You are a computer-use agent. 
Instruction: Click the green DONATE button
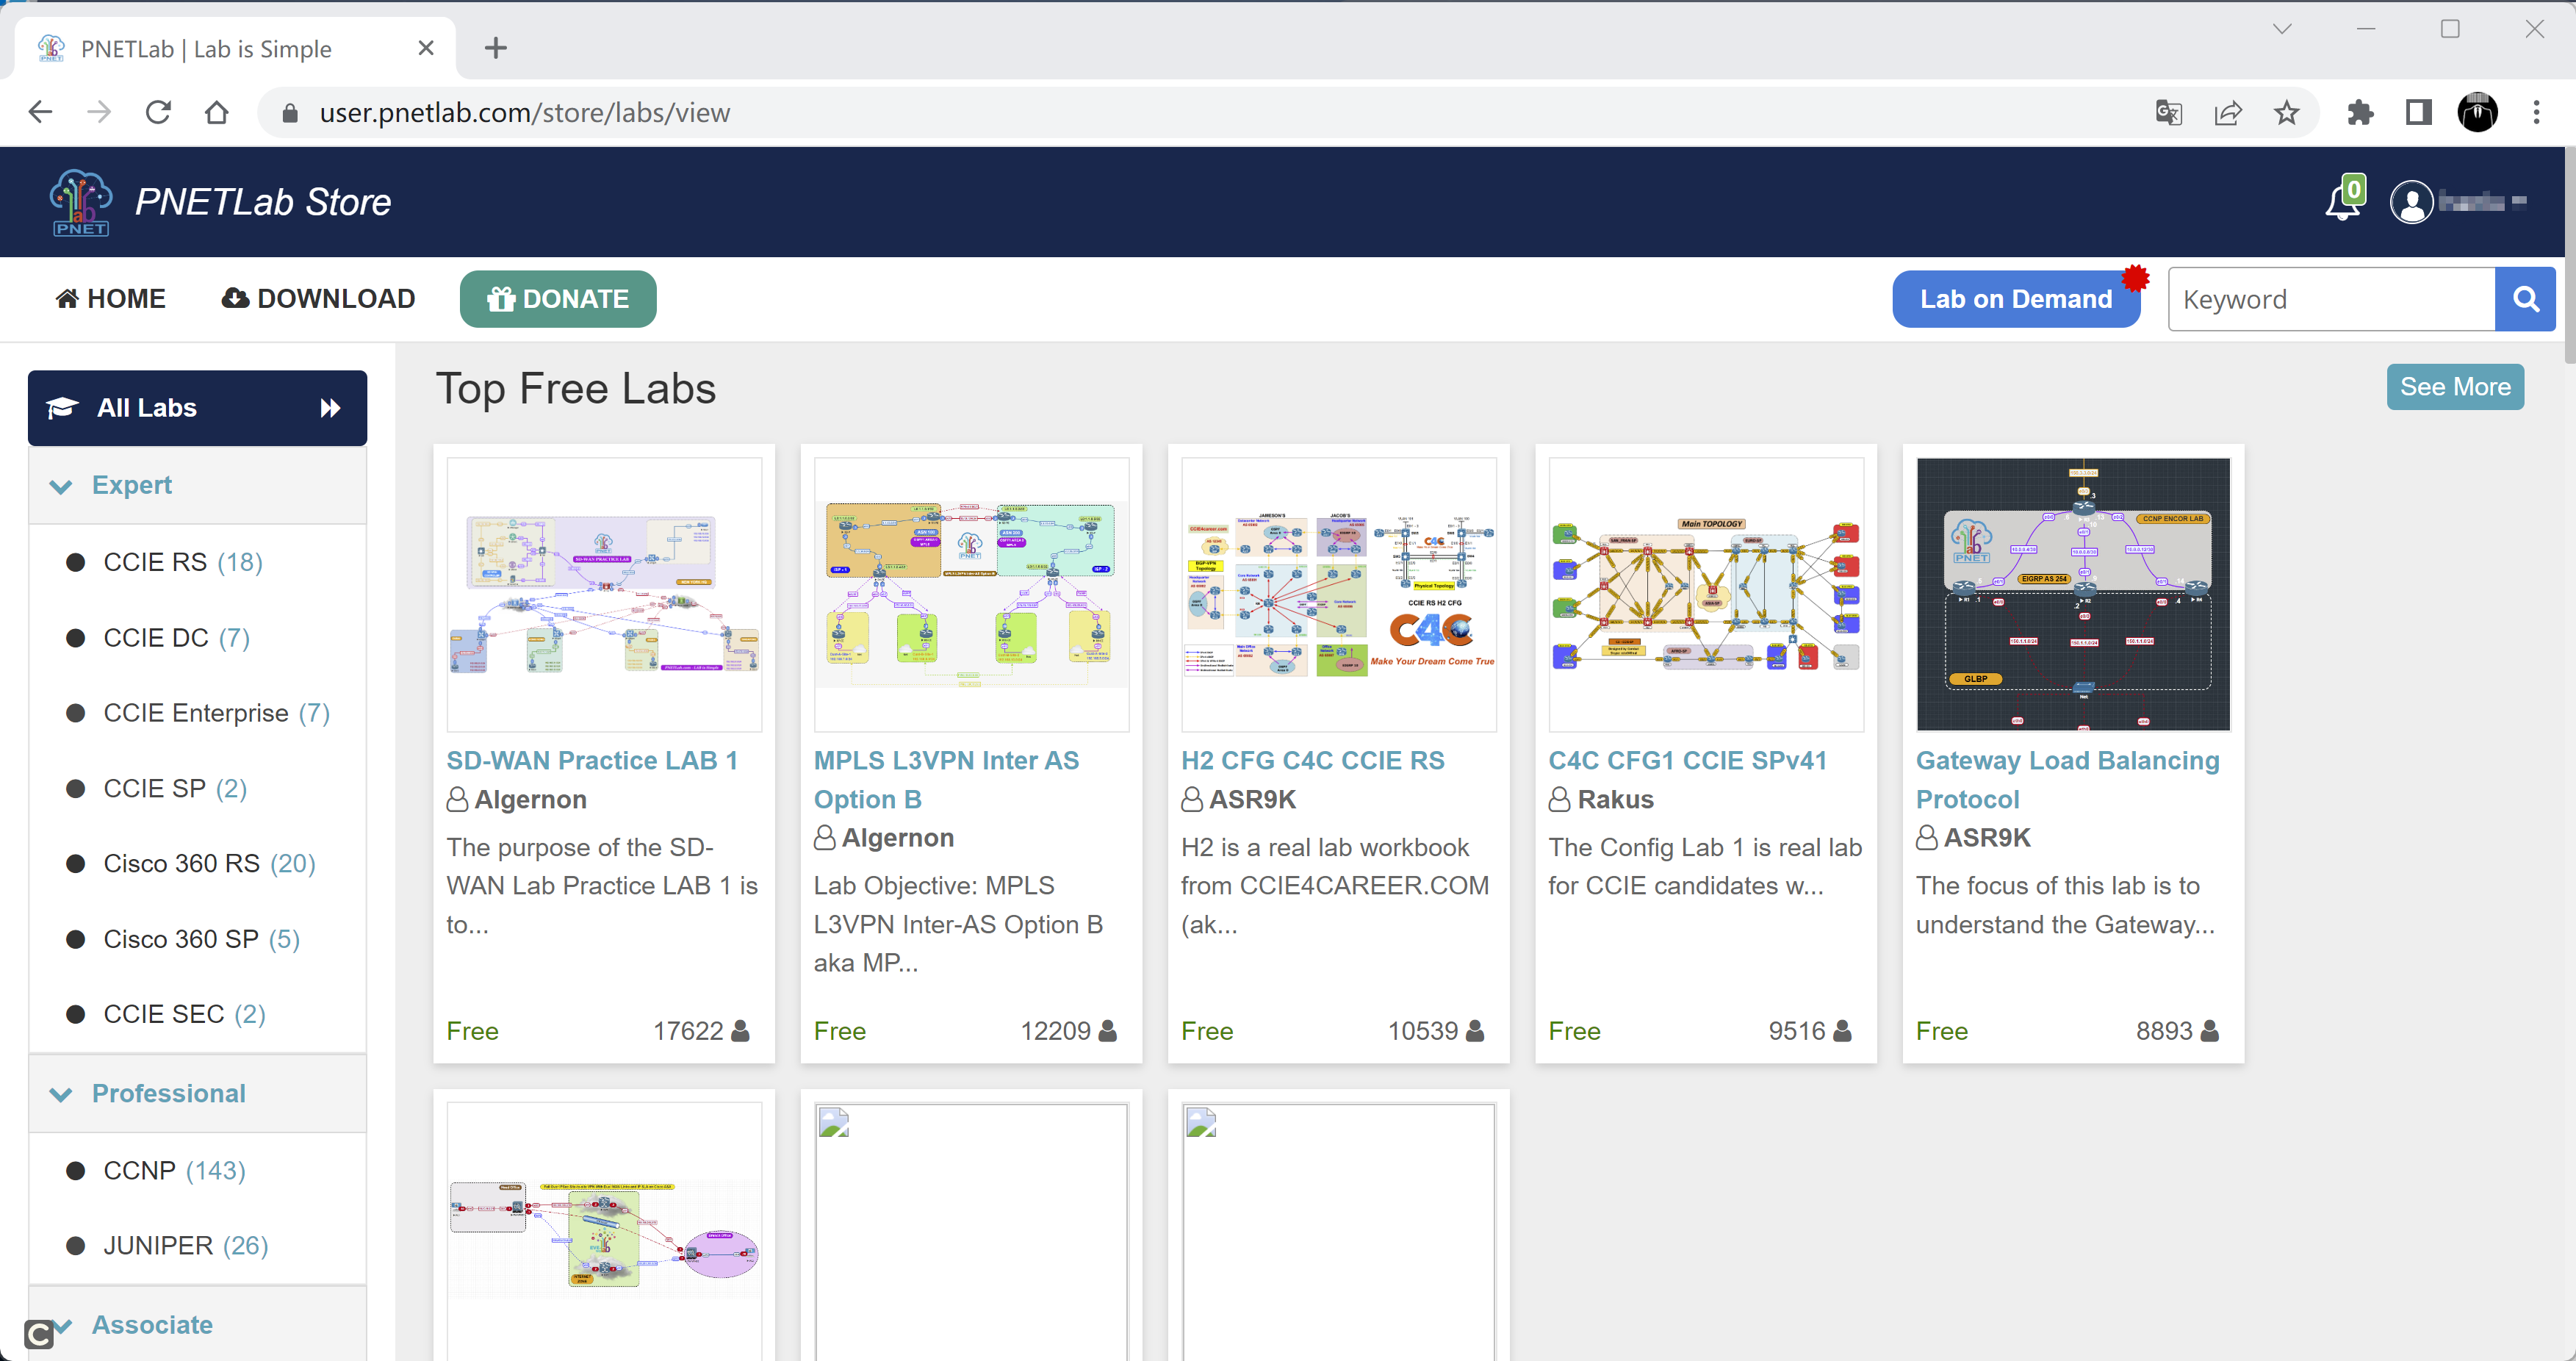point(558,299)
